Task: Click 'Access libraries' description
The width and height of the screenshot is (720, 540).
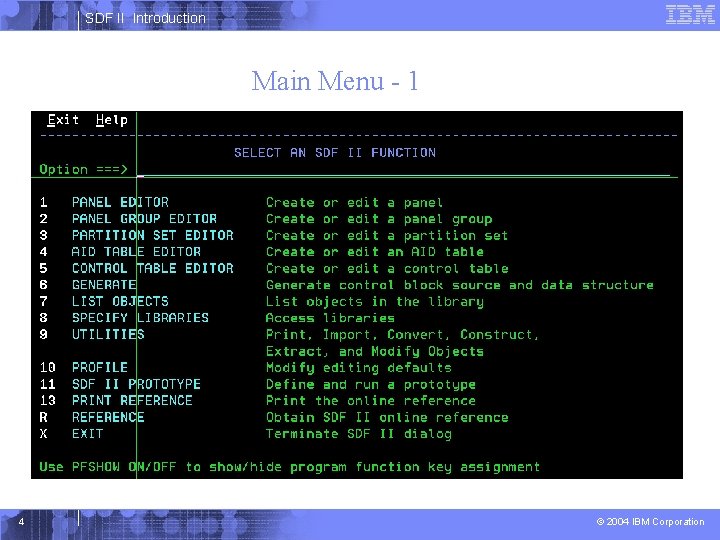Action: (330, 318)
